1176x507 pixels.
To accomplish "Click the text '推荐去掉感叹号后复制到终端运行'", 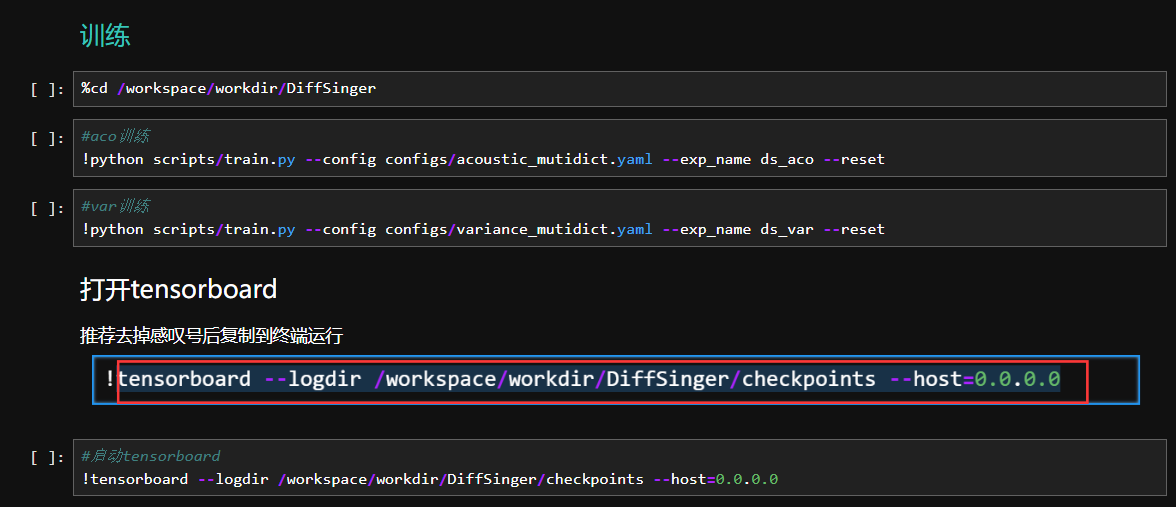I will pos(212,336).
